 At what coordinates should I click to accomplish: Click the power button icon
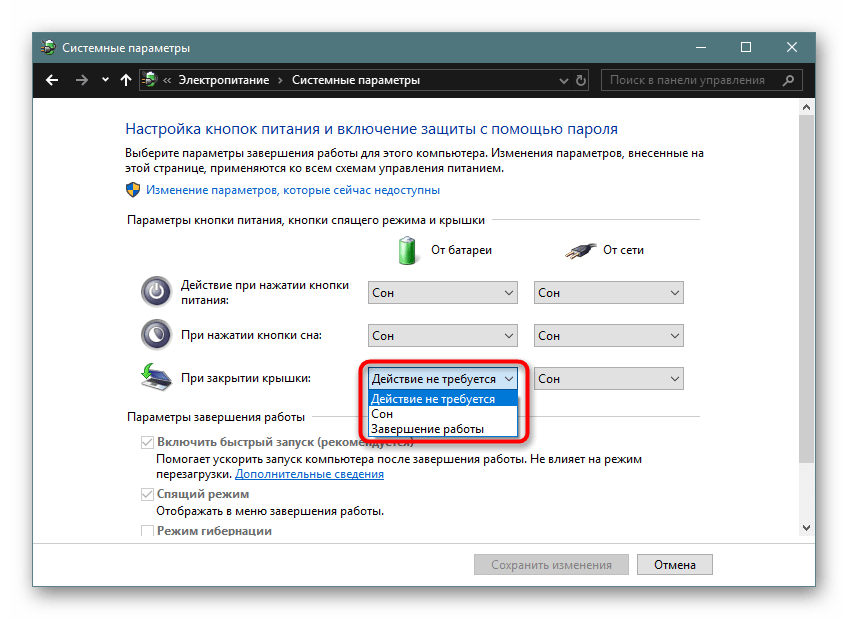click(155, 292)
